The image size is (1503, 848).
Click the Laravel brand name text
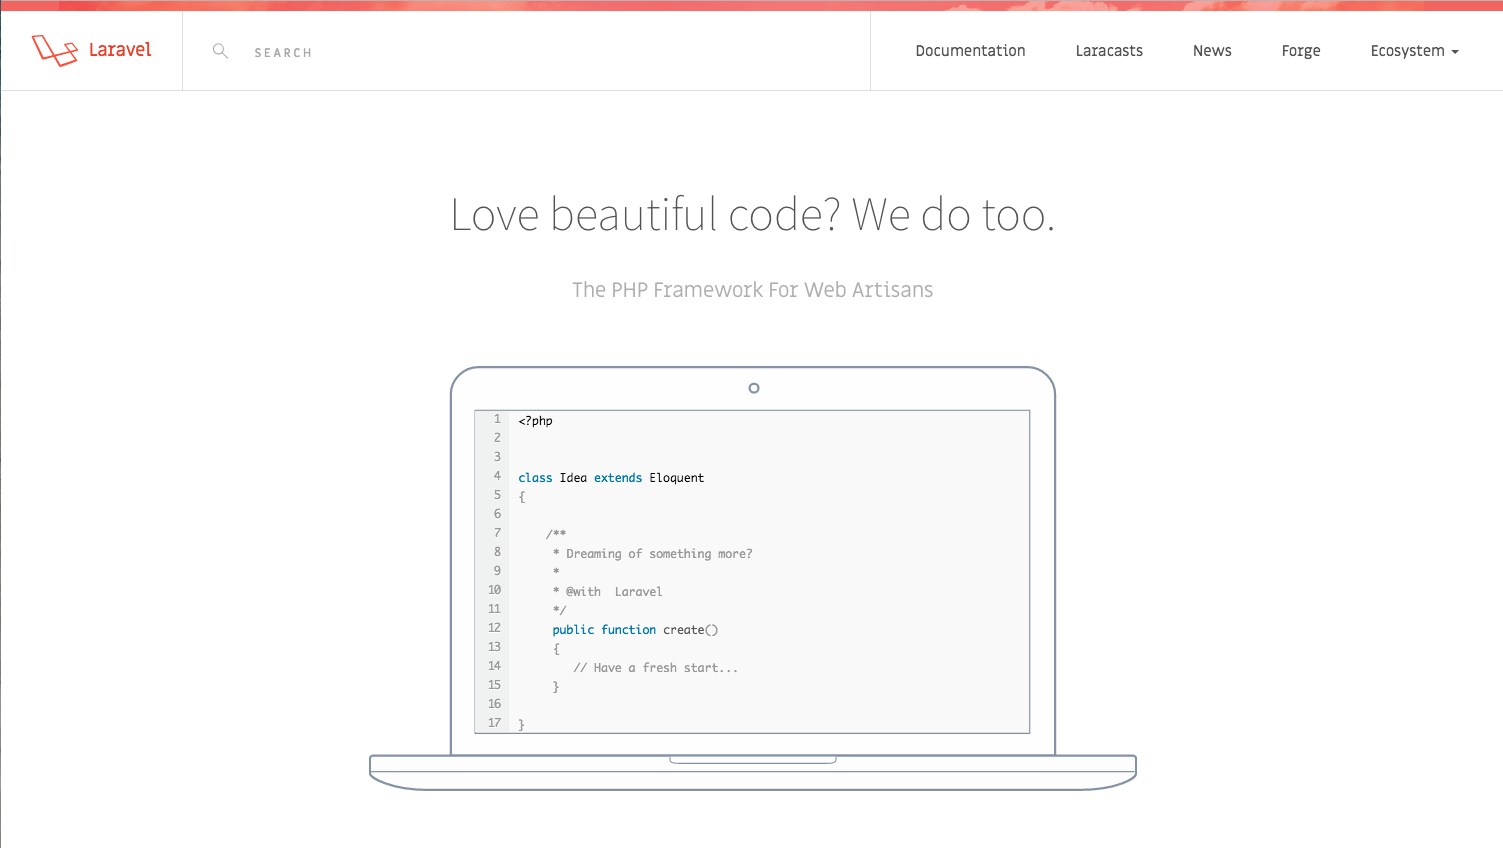click(x=120, y=49)
